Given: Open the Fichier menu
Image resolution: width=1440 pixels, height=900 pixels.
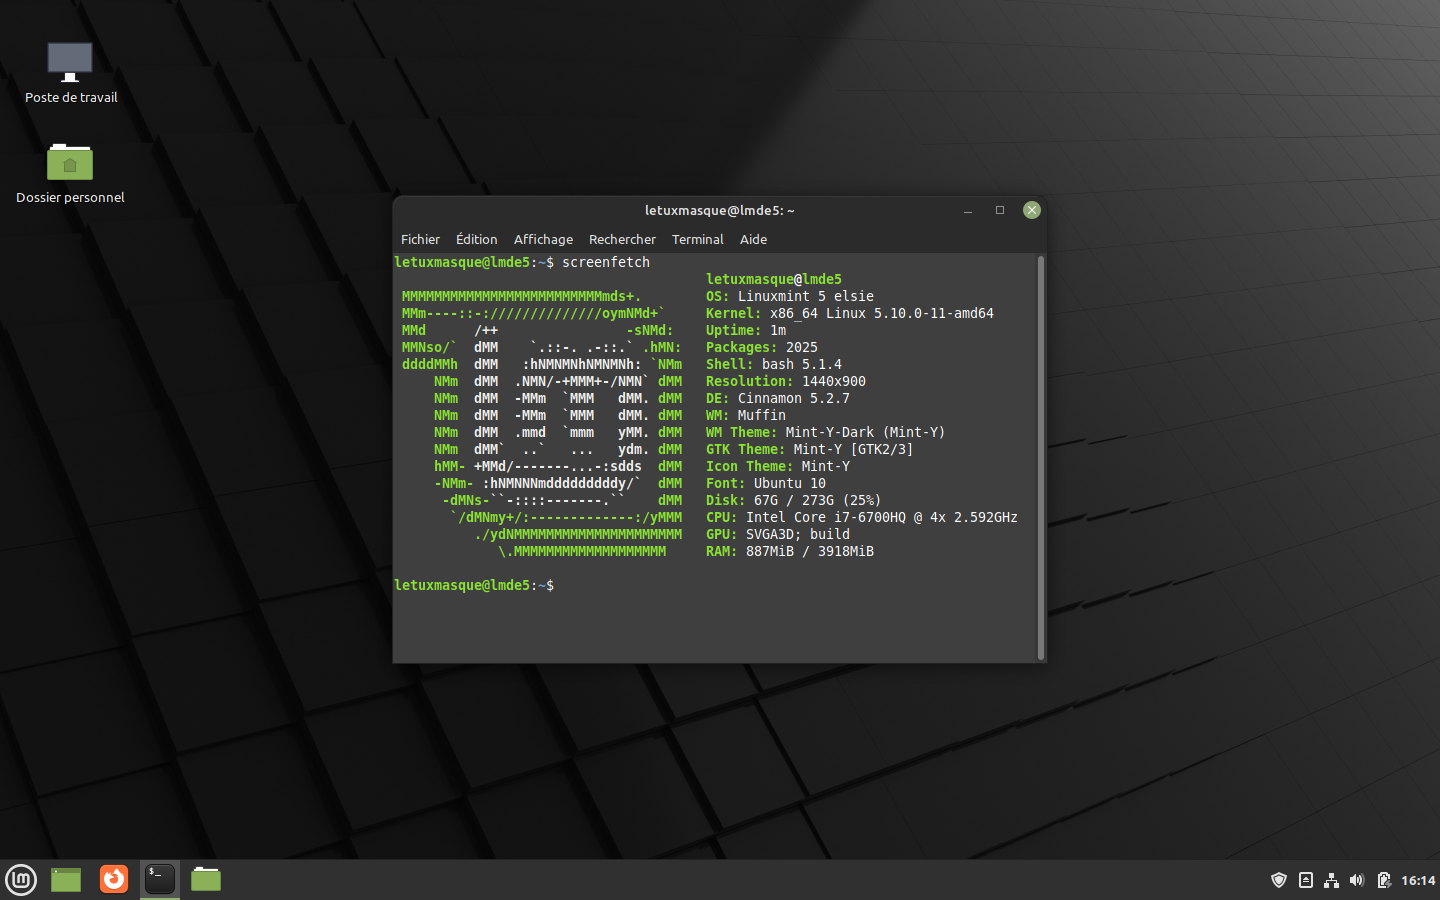Looking at the screenshot, I should 420,239.
